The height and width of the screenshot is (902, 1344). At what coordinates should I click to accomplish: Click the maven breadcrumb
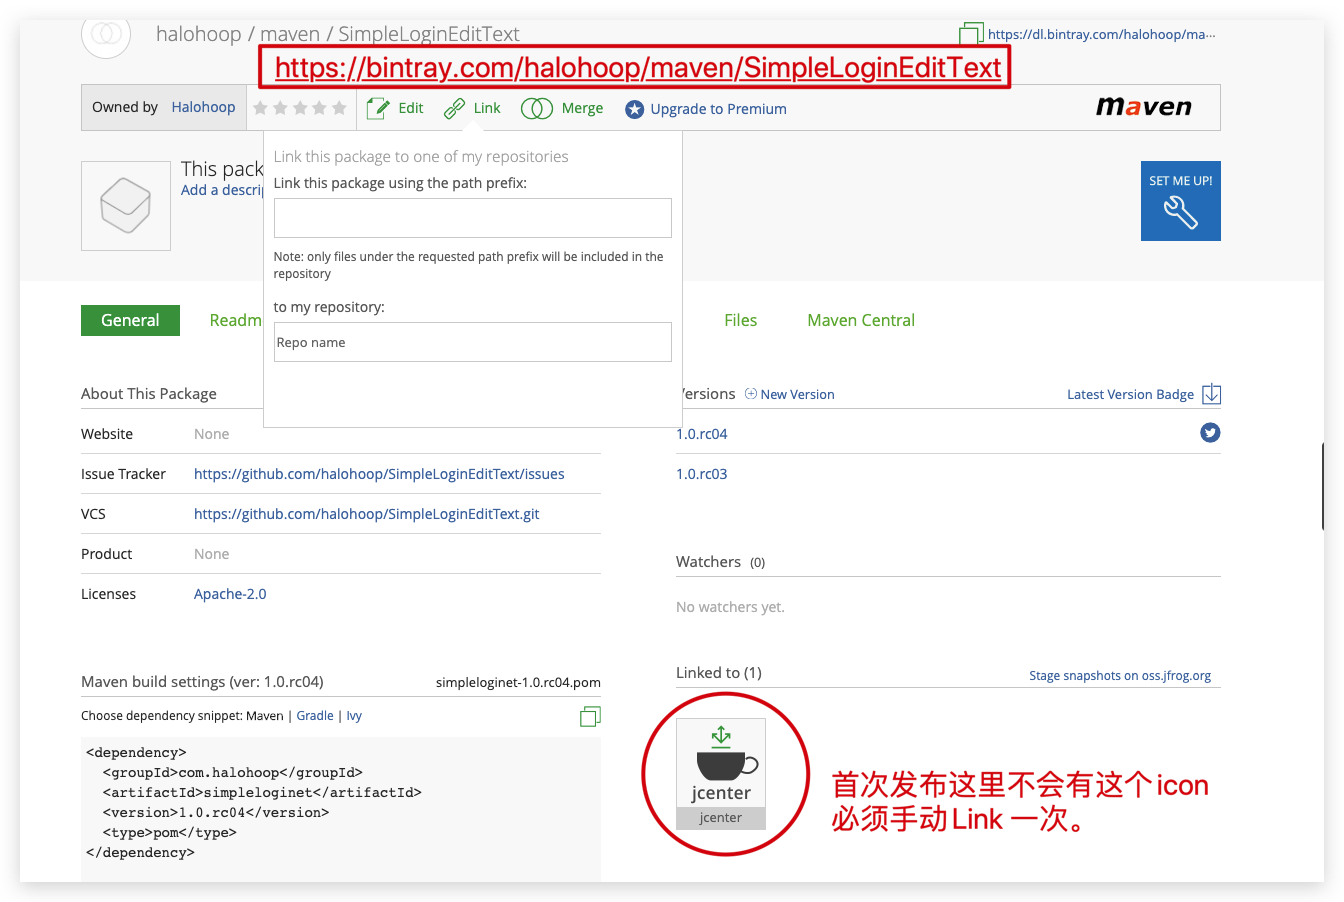point(290,34)
